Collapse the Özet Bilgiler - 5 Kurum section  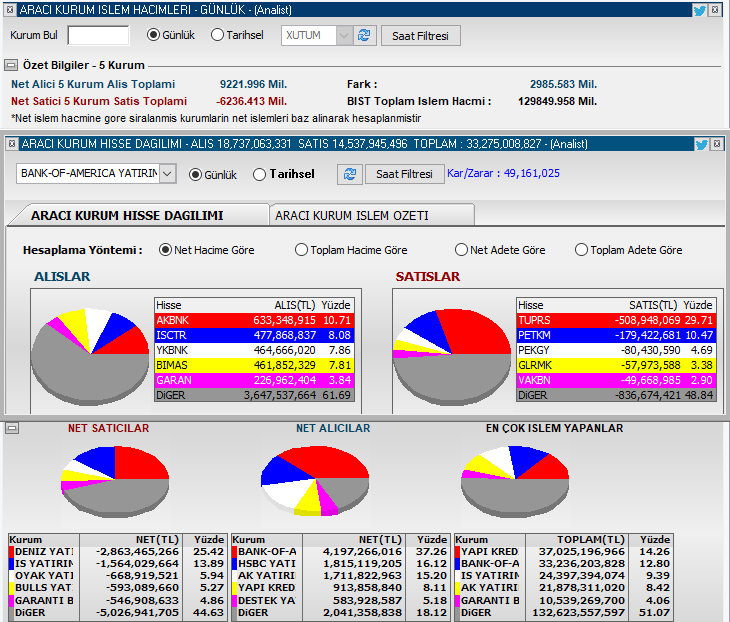[11, 65]
